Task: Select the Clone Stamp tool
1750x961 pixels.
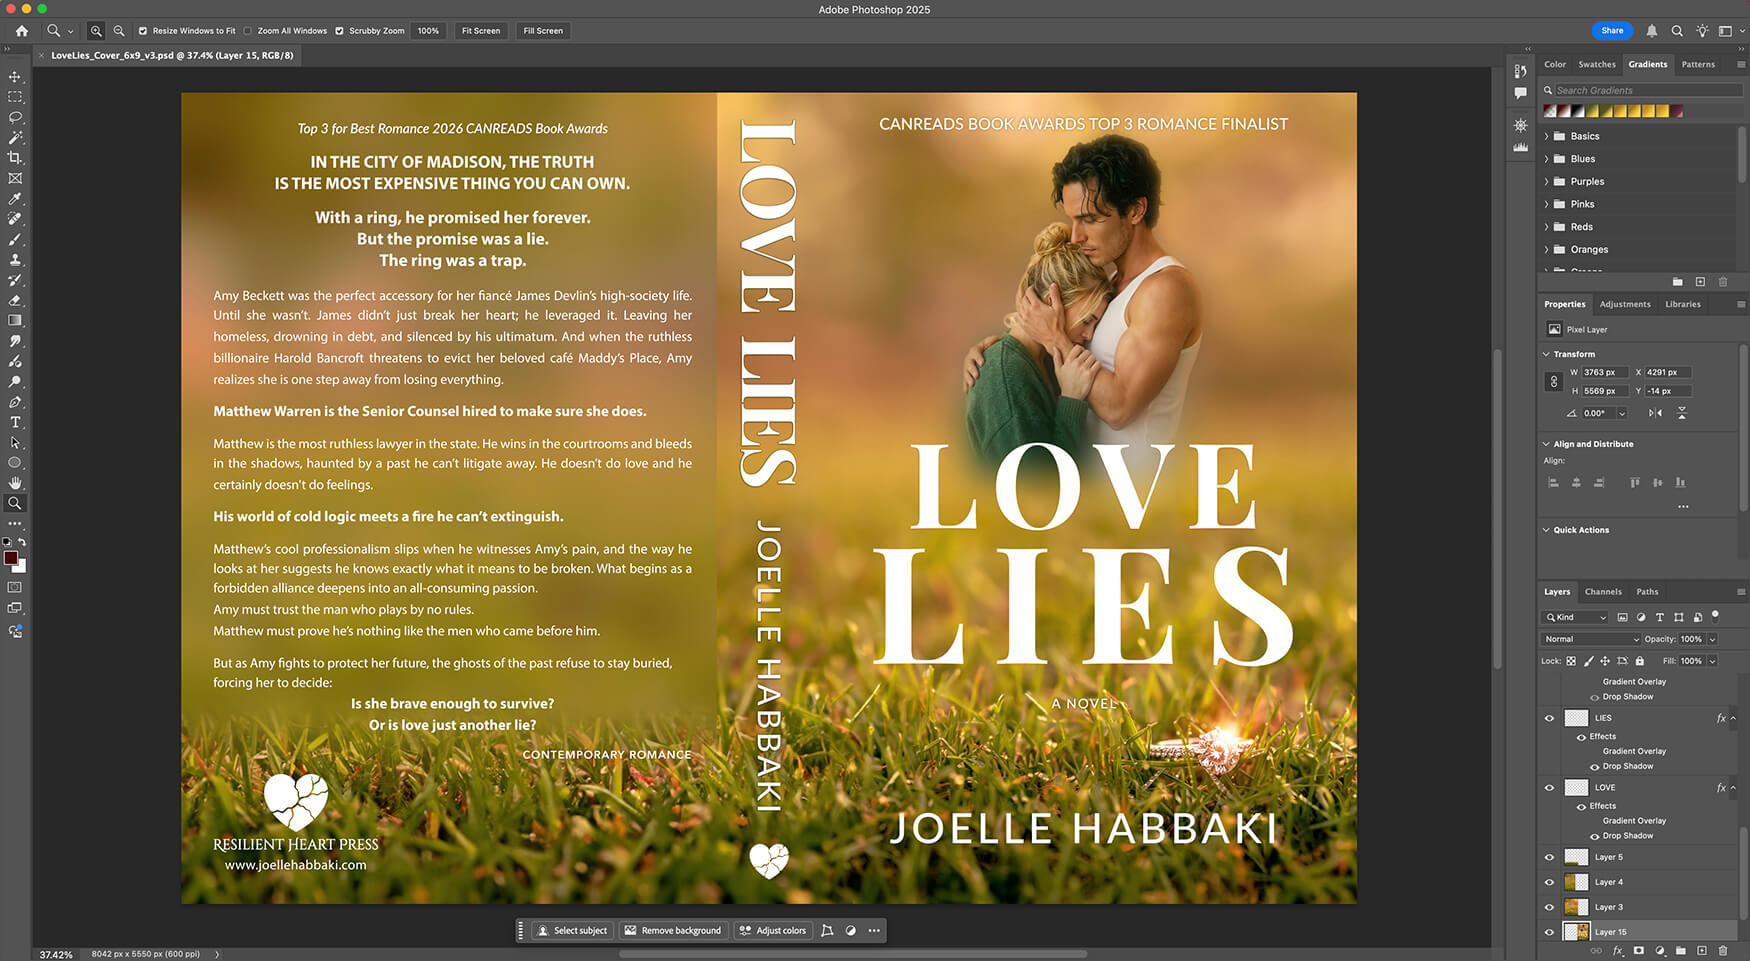Action: pyautogui.click(x=15, y=260)
